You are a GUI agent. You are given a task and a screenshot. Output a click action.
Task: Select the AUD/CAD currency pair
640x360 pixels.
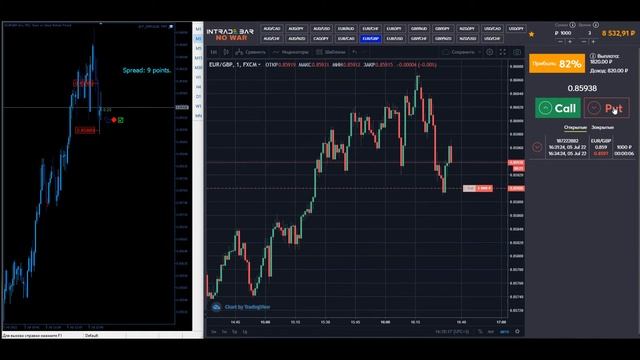point(271,29)
